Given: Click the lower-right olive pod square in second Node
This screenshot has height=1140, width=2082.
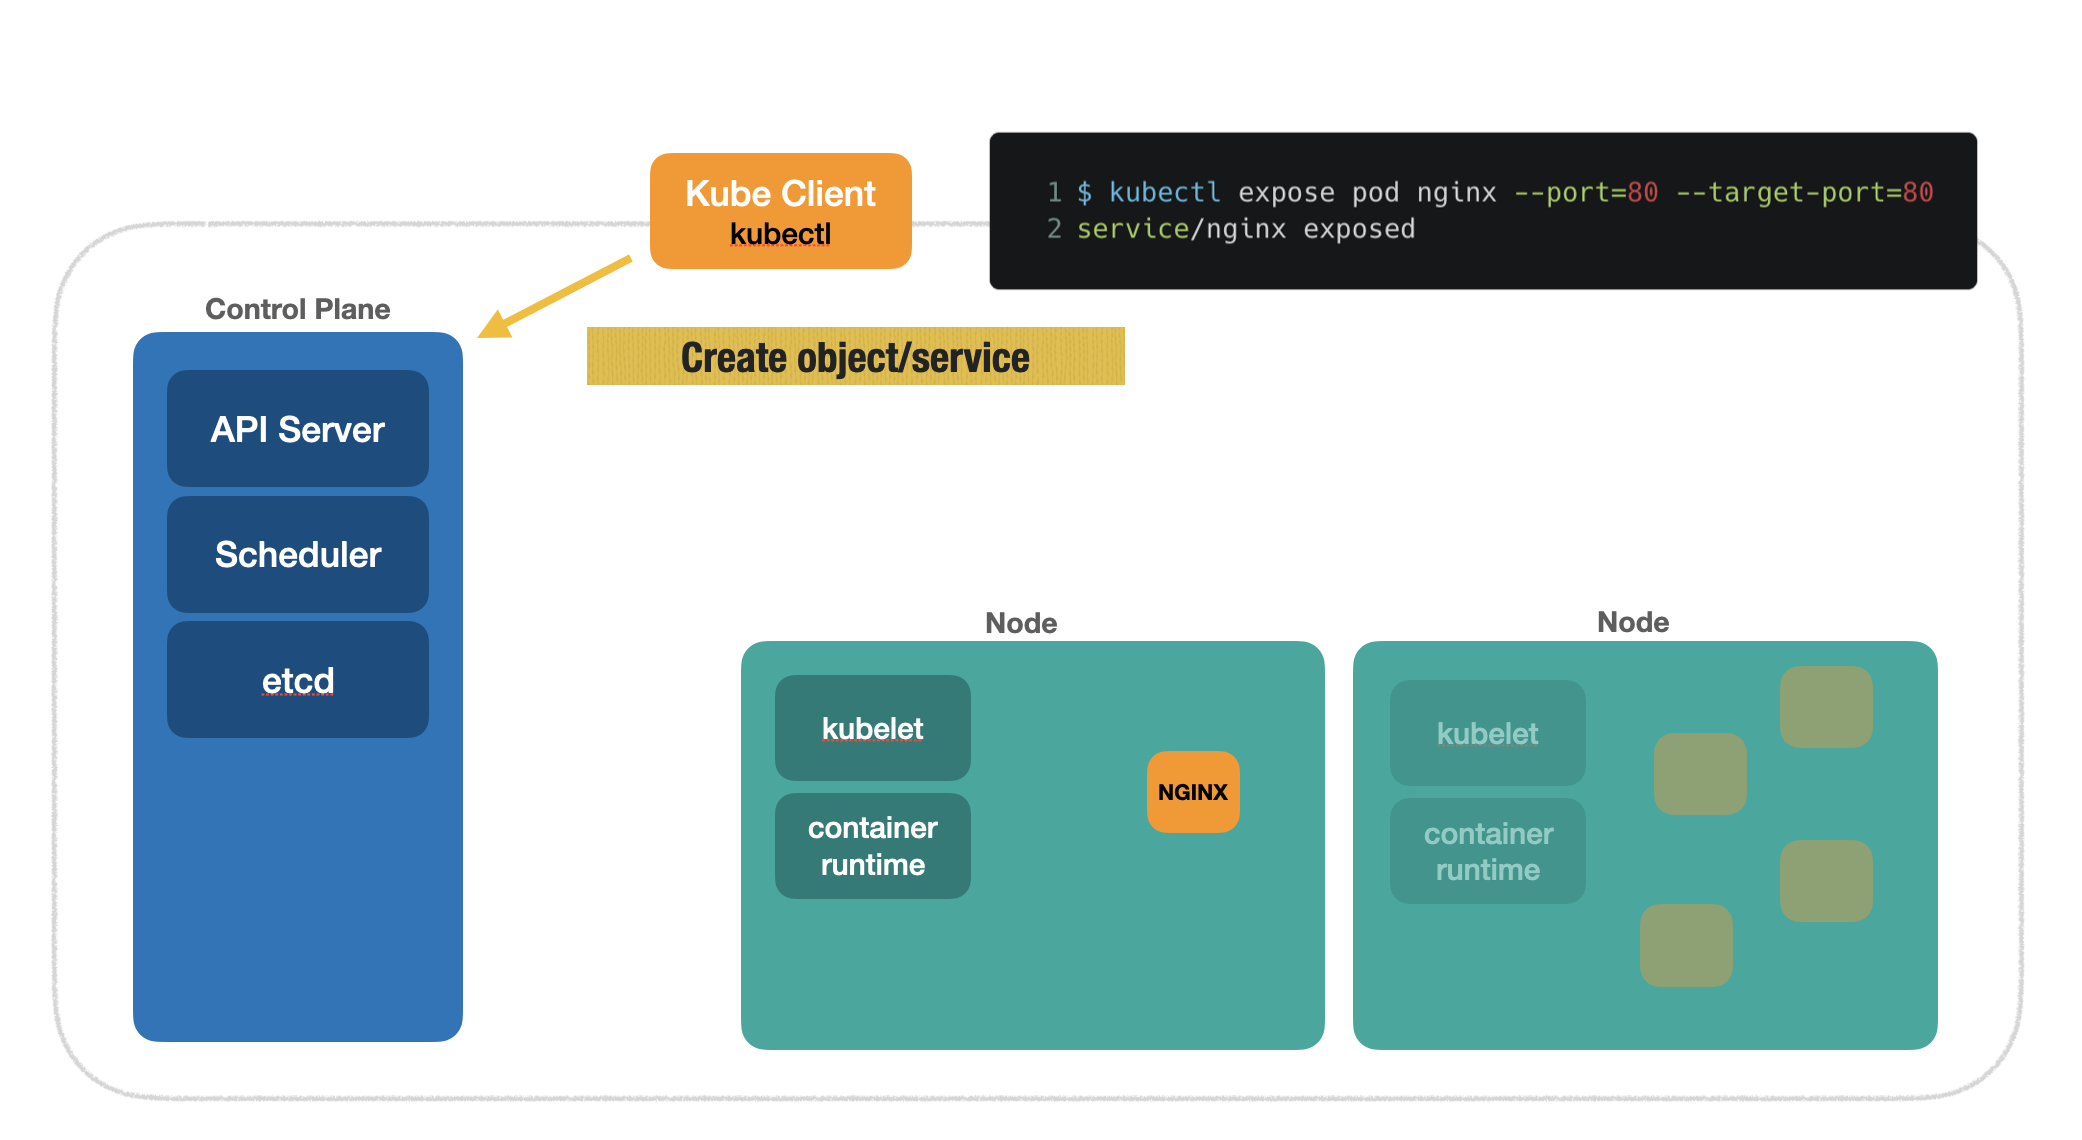Looking at the screenshot, I should click(1825, 880).
